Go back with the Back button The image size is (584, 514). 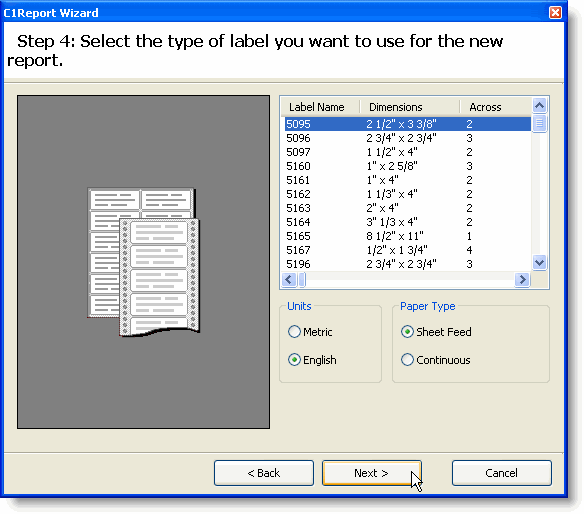click(264, 473)
